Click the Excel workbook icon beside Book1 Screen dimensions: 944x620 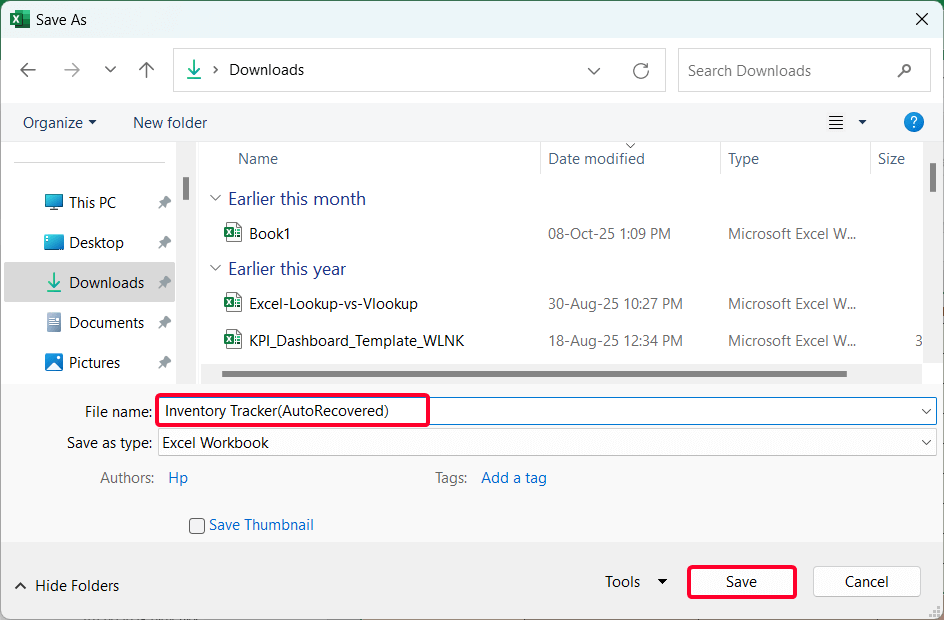pos(233,233)
